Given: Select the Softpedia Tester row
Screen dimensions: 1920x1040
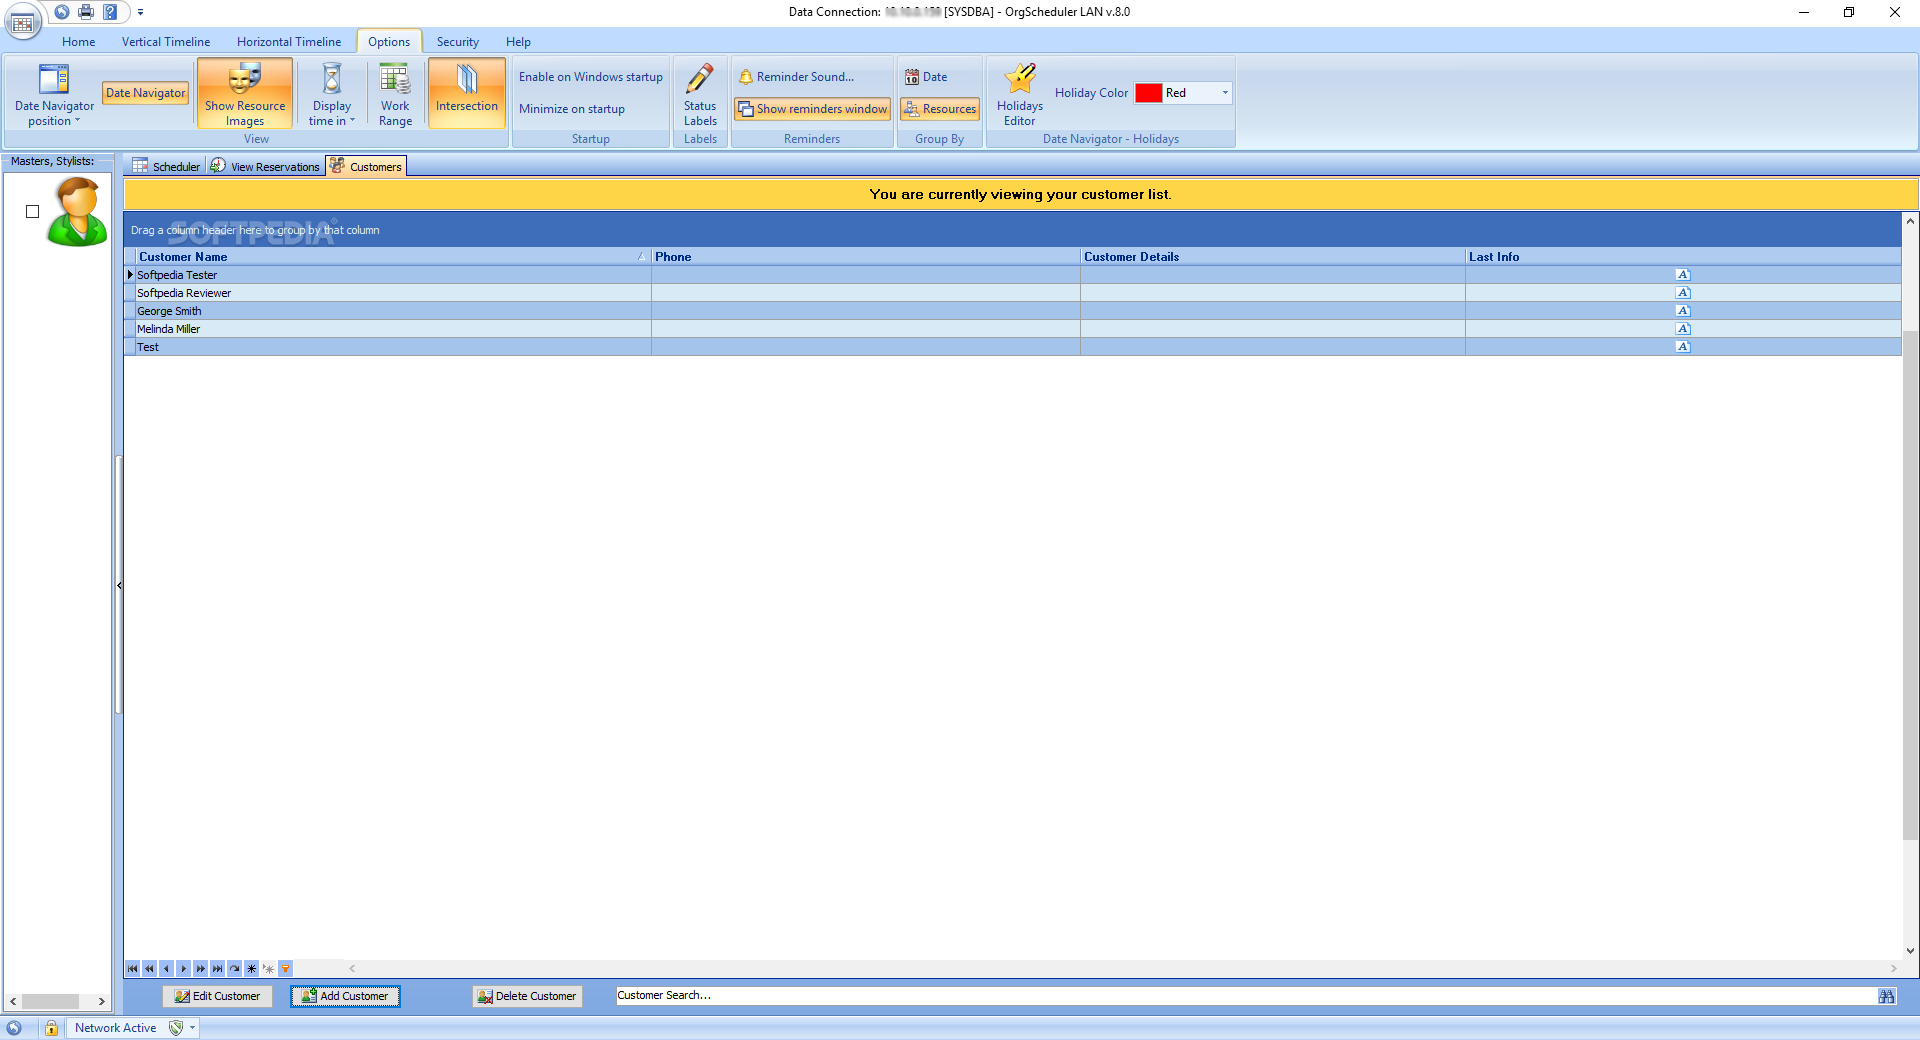Looking at the screenshot, I should click(x=1013, y=275).
